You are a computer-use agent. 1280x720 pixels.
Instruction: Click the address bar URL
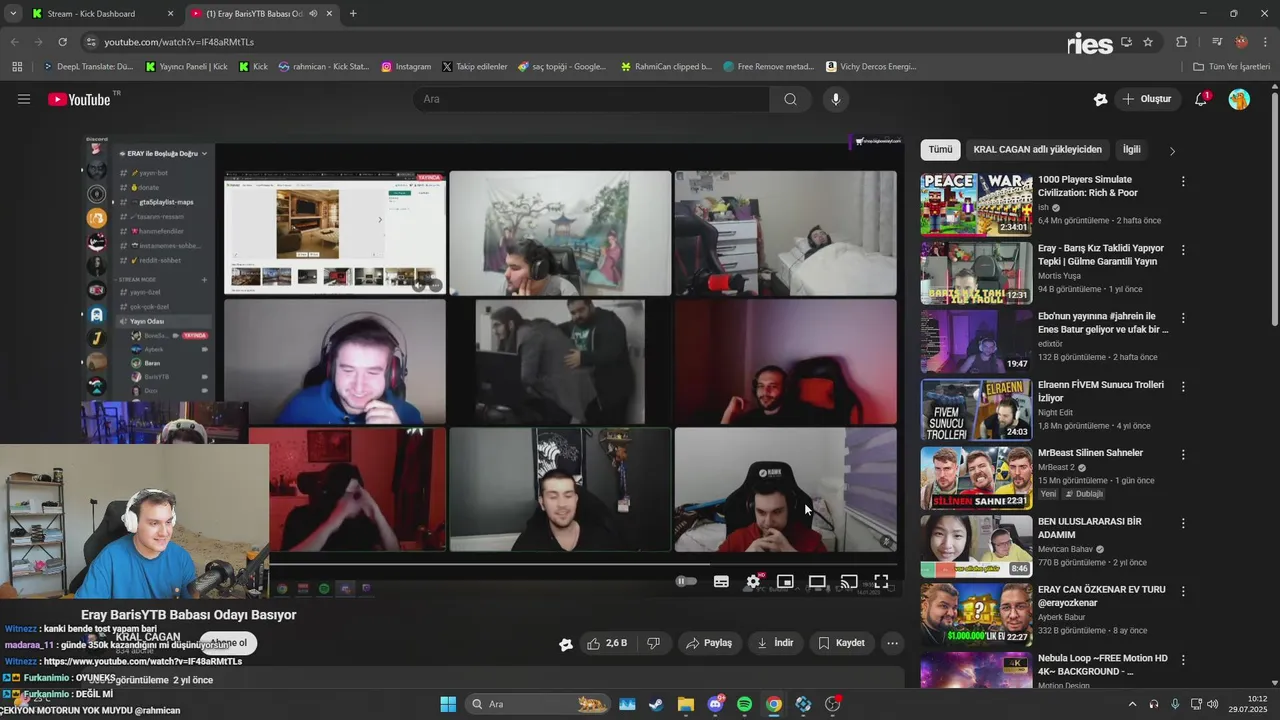[x=179, y=42]
